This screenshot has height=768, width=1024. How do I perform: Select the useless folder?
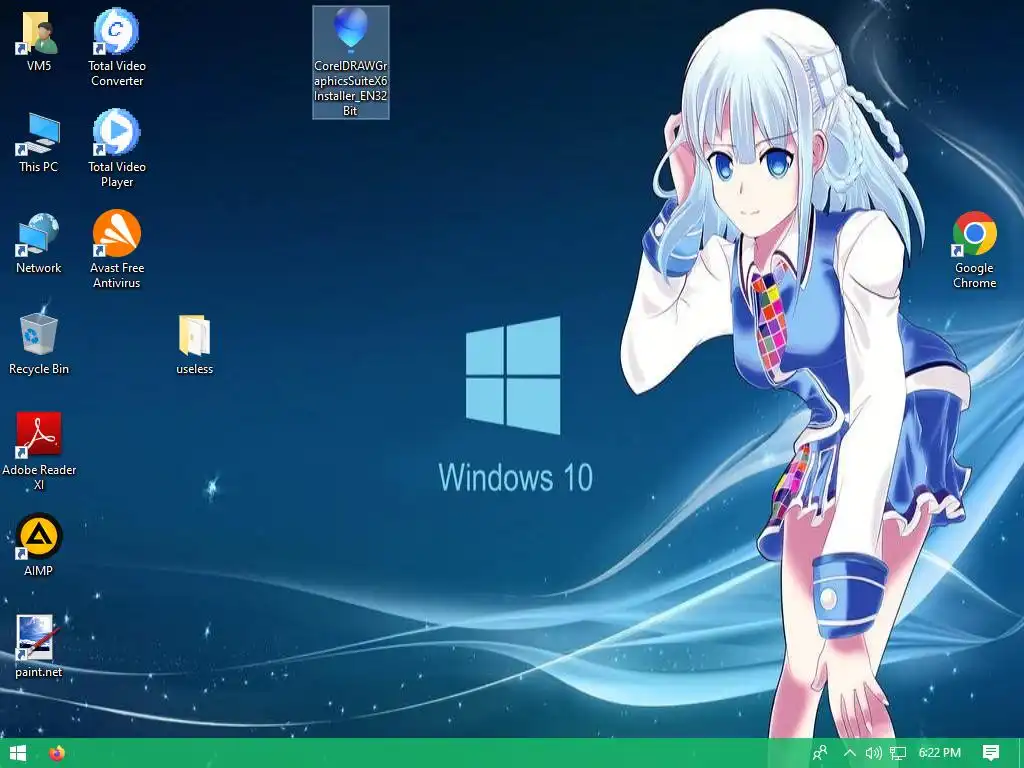195,345
